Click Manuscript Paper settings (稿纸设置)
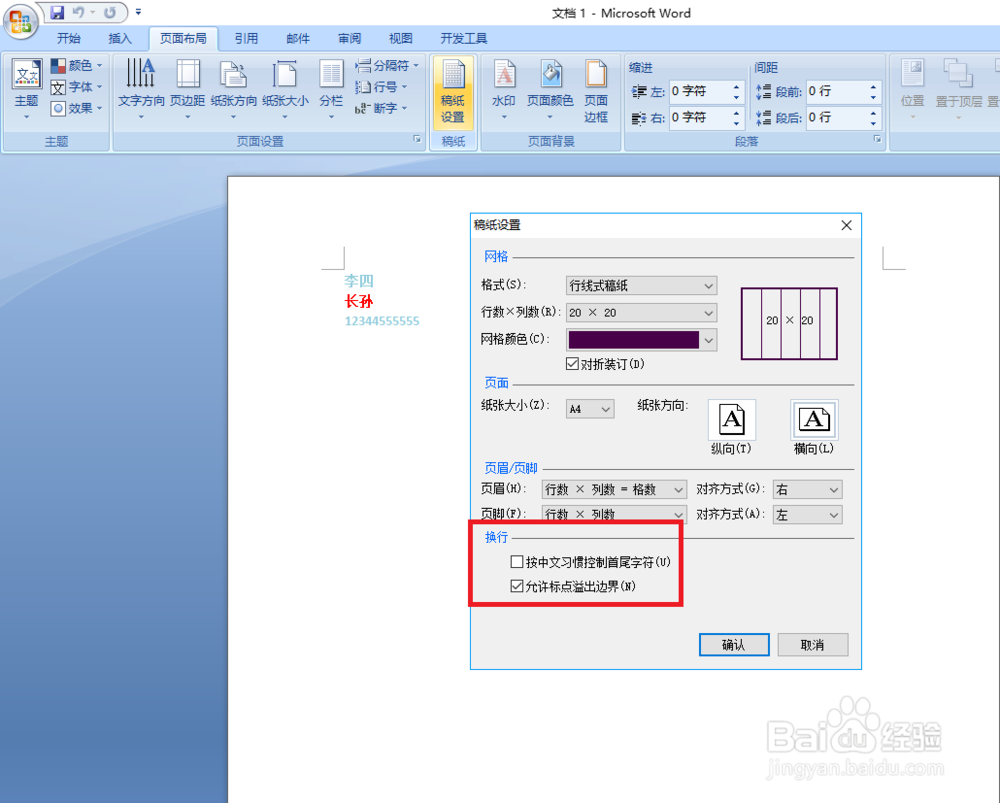Screen dimensions: 1000x803 tap(453, 91)
